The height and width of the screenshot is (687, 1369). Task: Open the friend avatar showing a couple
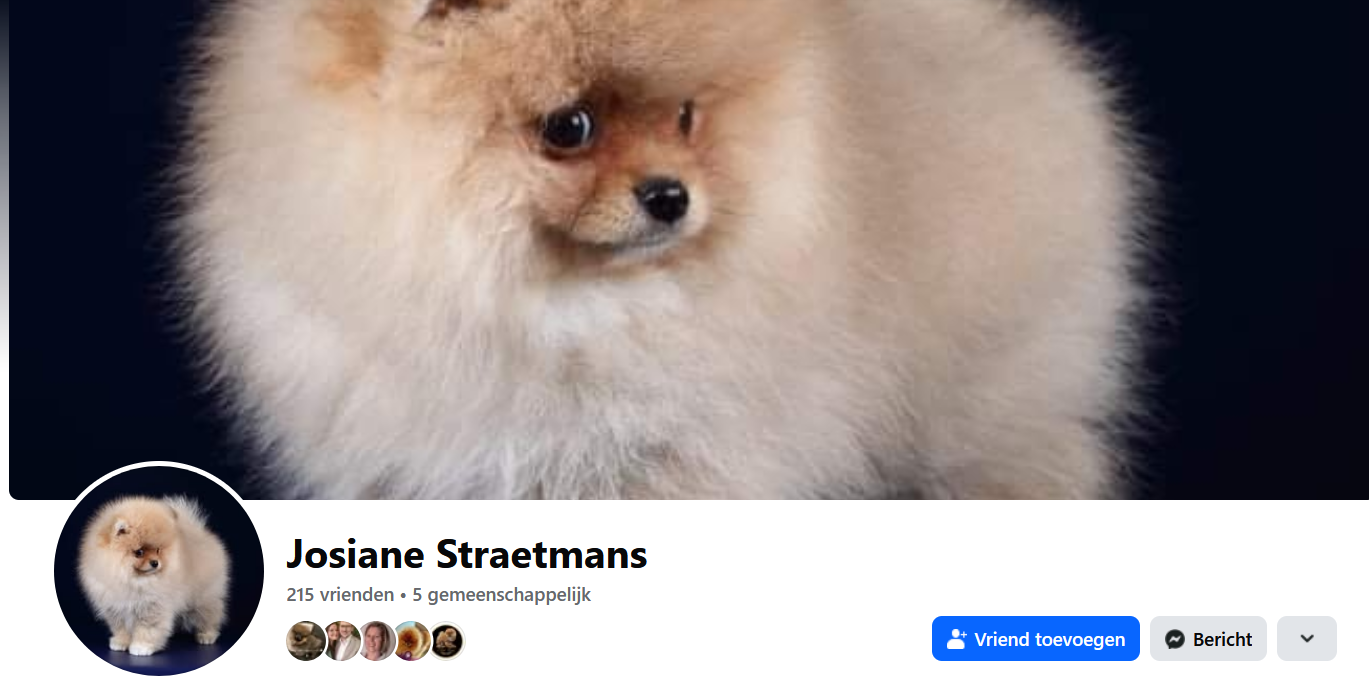341,641
